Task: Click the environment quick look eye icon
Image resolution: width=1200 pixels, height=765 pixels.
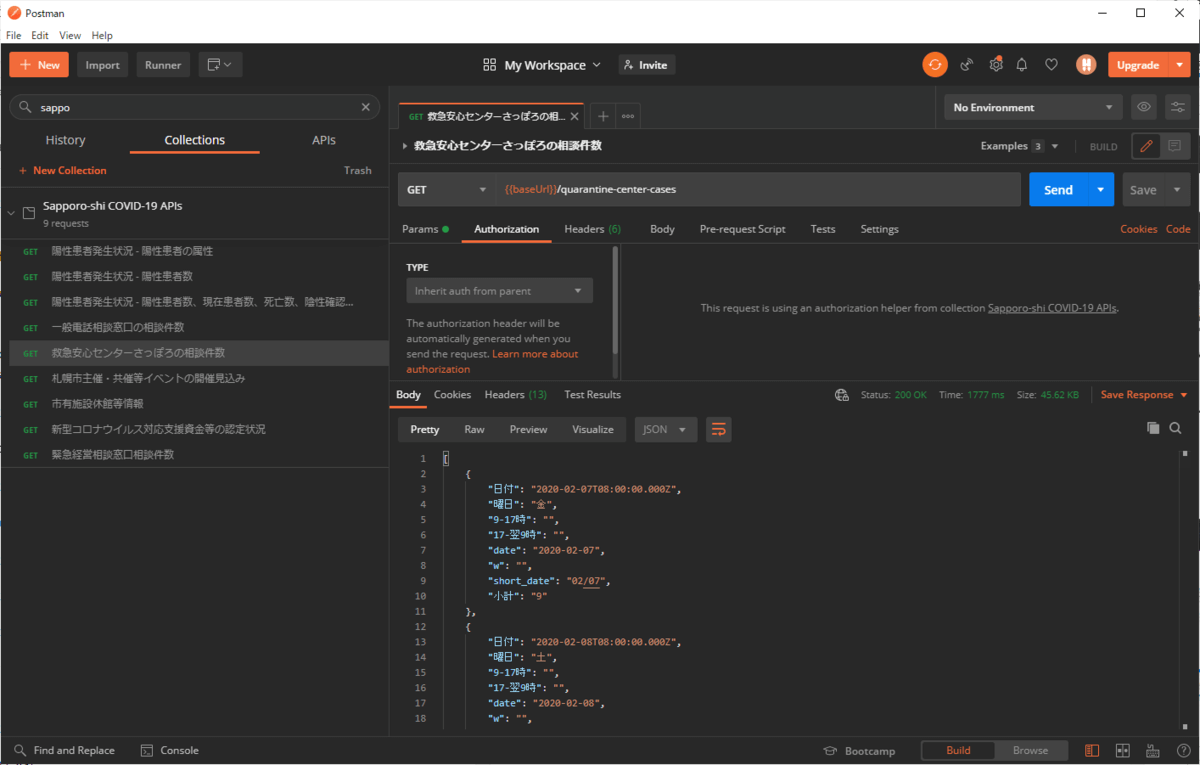Action: point(1144,107)
